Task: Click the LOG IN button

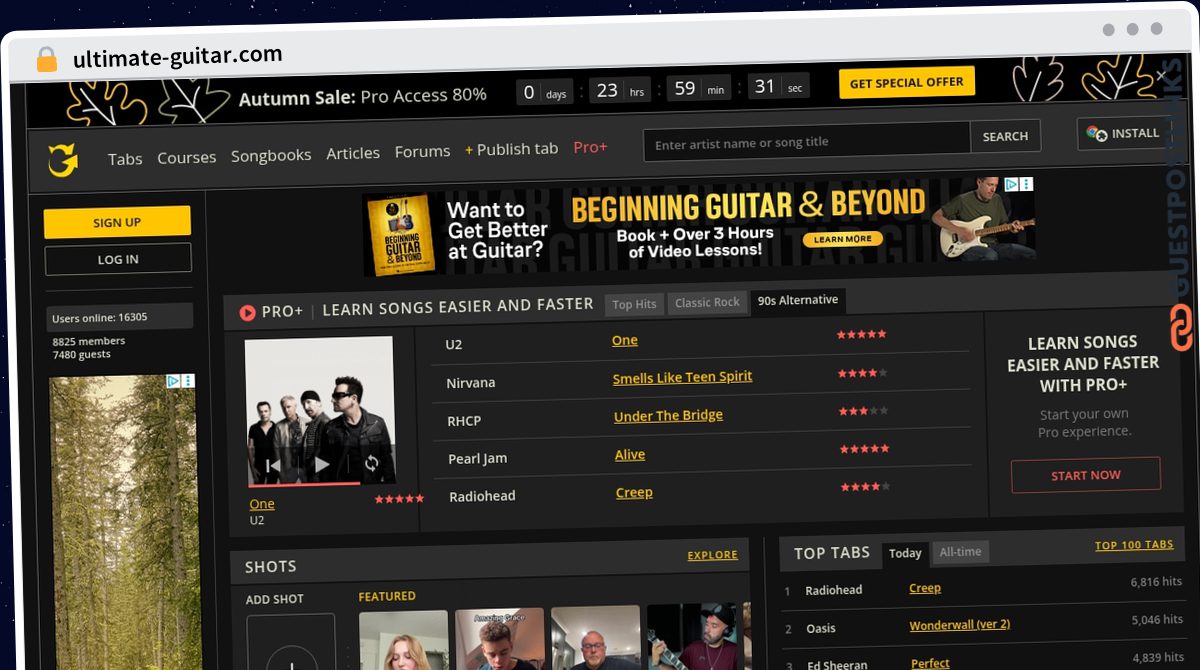Action: (118, 259)
